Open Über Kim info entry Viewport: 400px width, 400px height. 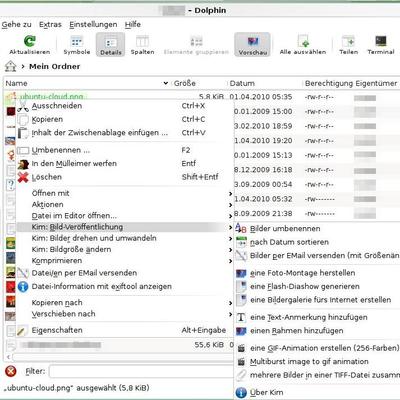click(318, 392)
